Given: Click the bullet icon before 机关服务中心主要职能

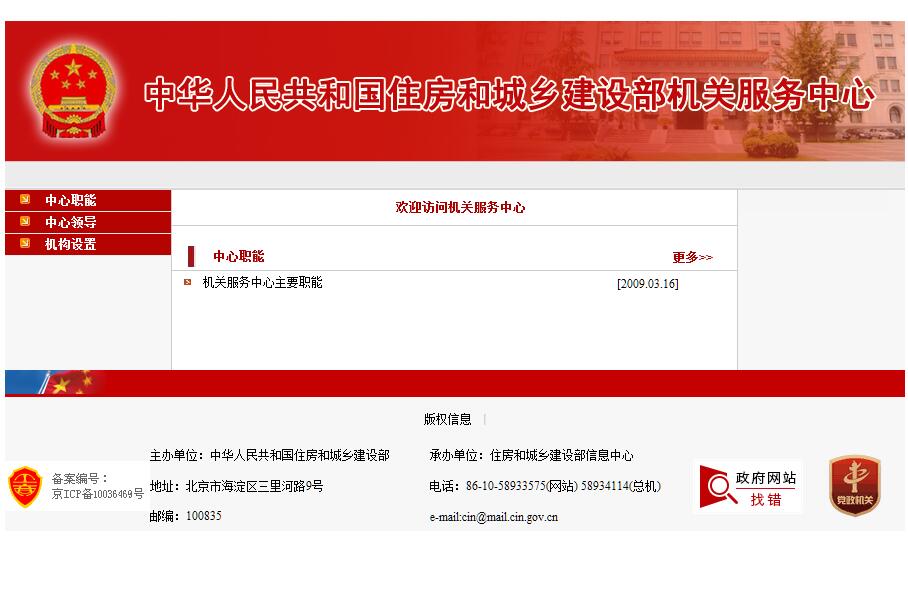Looking at the screenshot, I should 188,282.
